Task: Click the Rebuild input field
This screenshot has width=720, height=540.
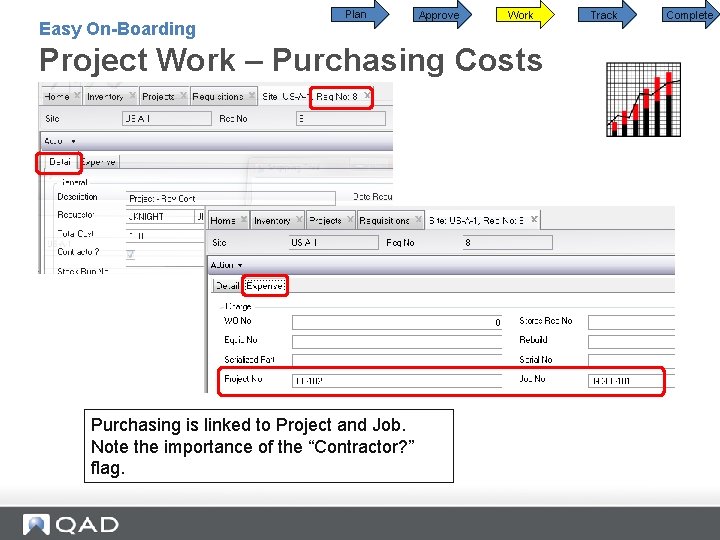Action: 631,342
